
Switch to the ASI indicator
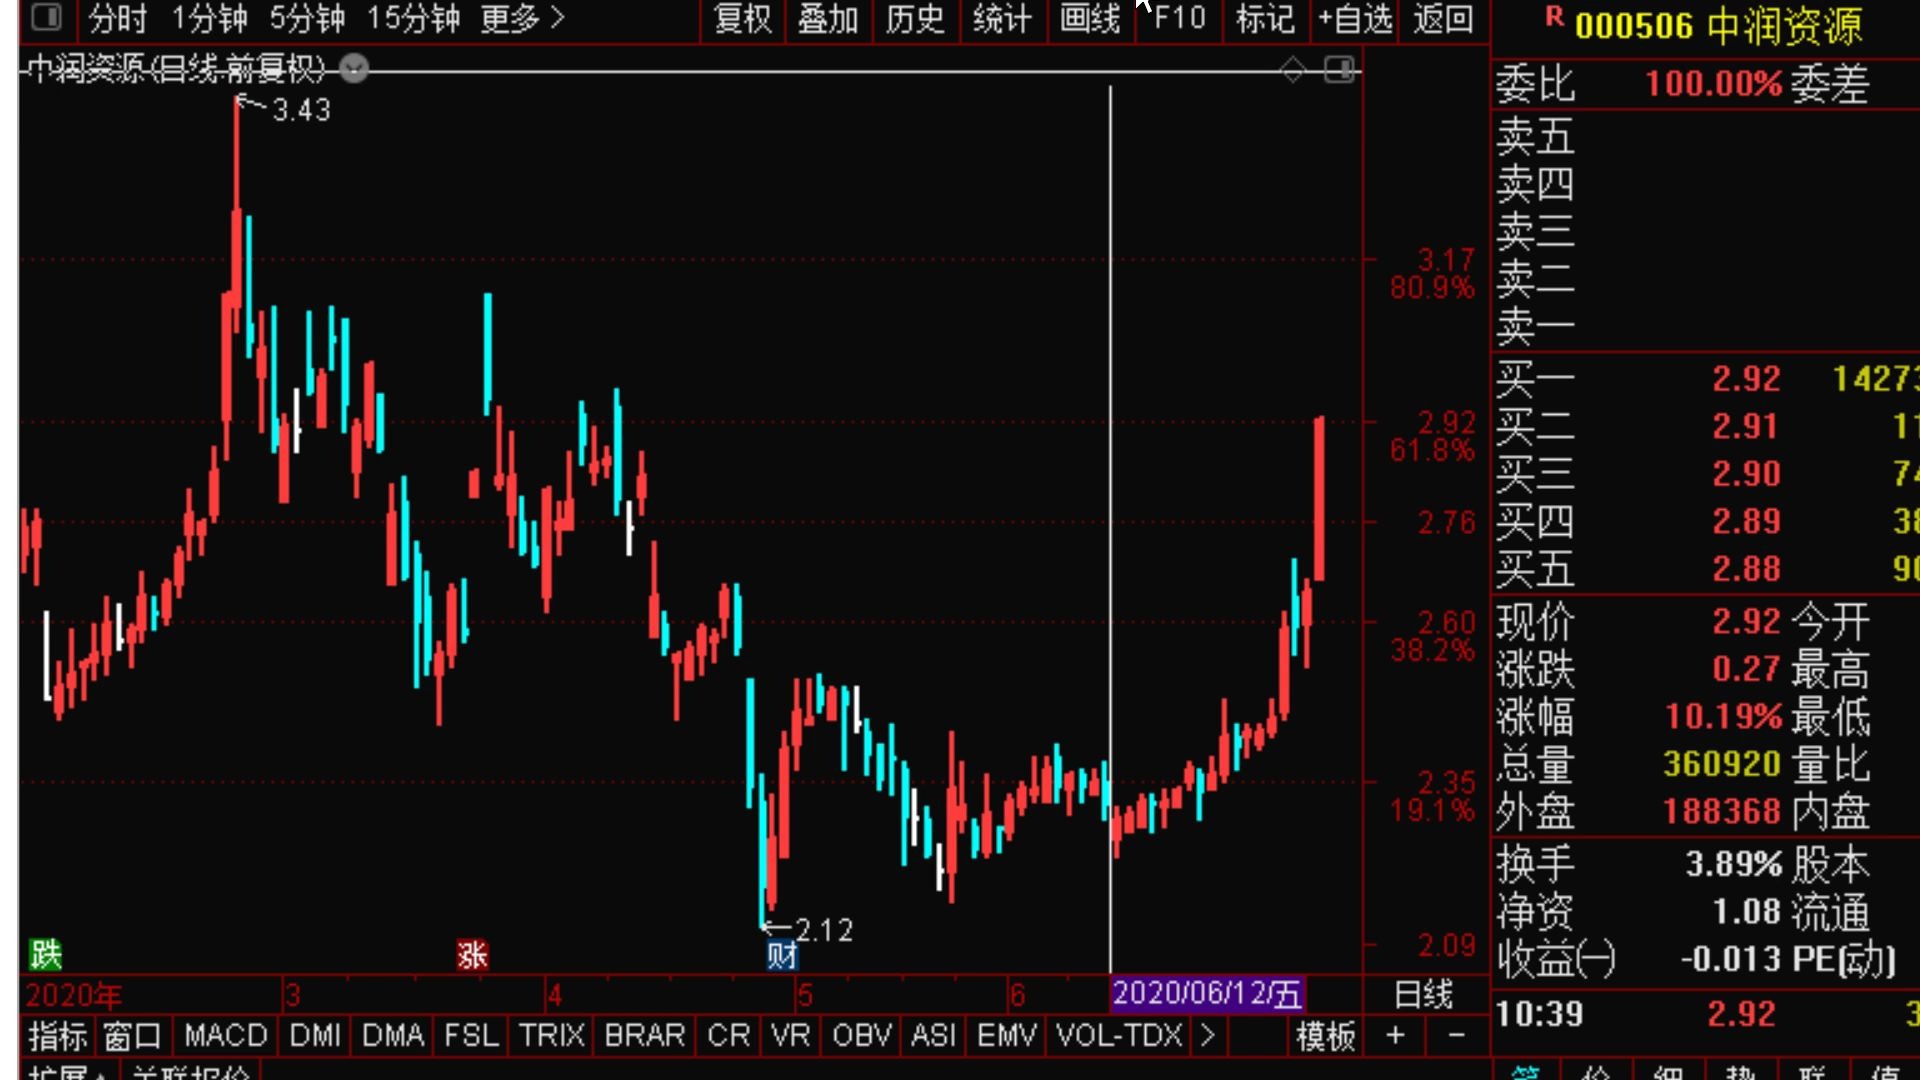pyautogui.click(x=933, y=1035)
